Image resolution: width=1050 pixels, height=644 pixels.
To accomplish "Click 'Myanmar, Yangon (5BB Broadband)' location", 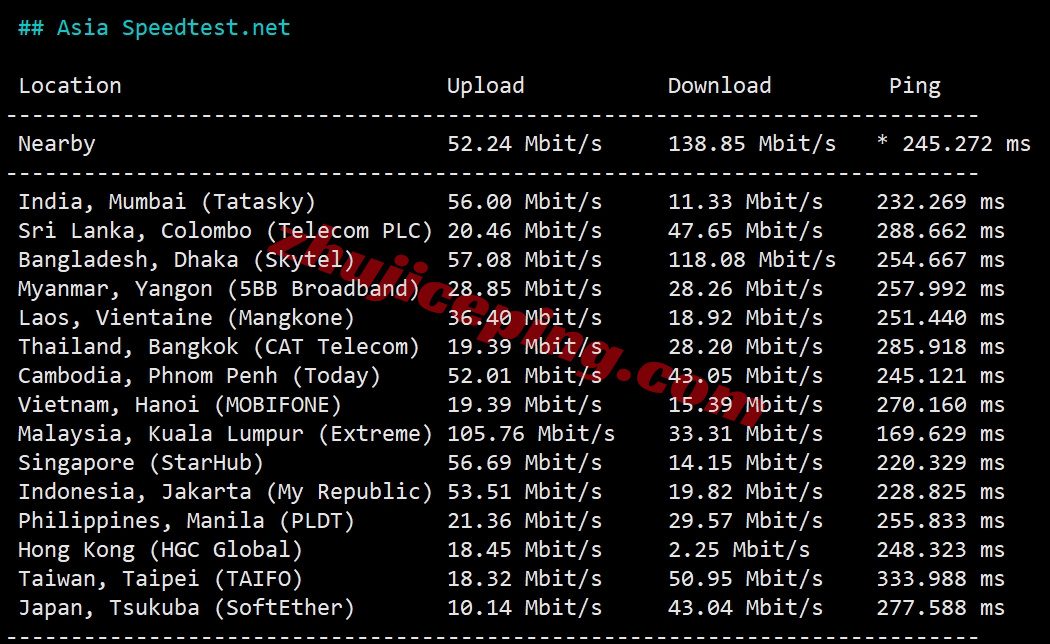I will [219, 289].
